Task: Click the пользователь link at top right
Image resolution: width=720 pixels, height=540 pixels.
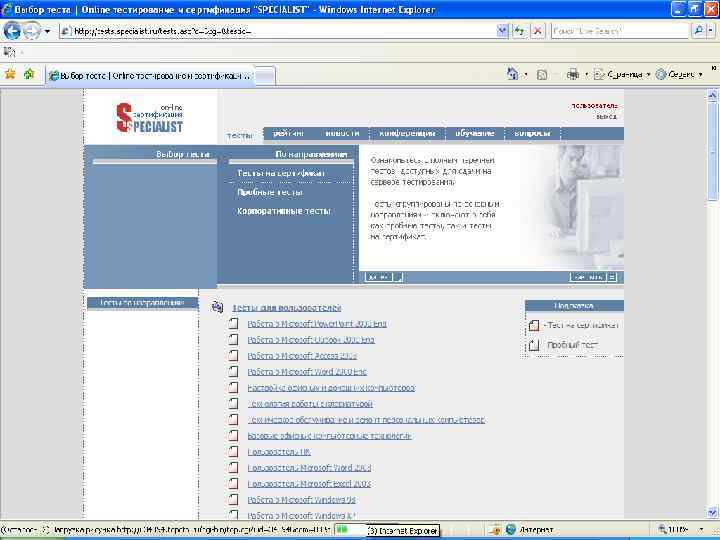Action: (x=595, y=106)
